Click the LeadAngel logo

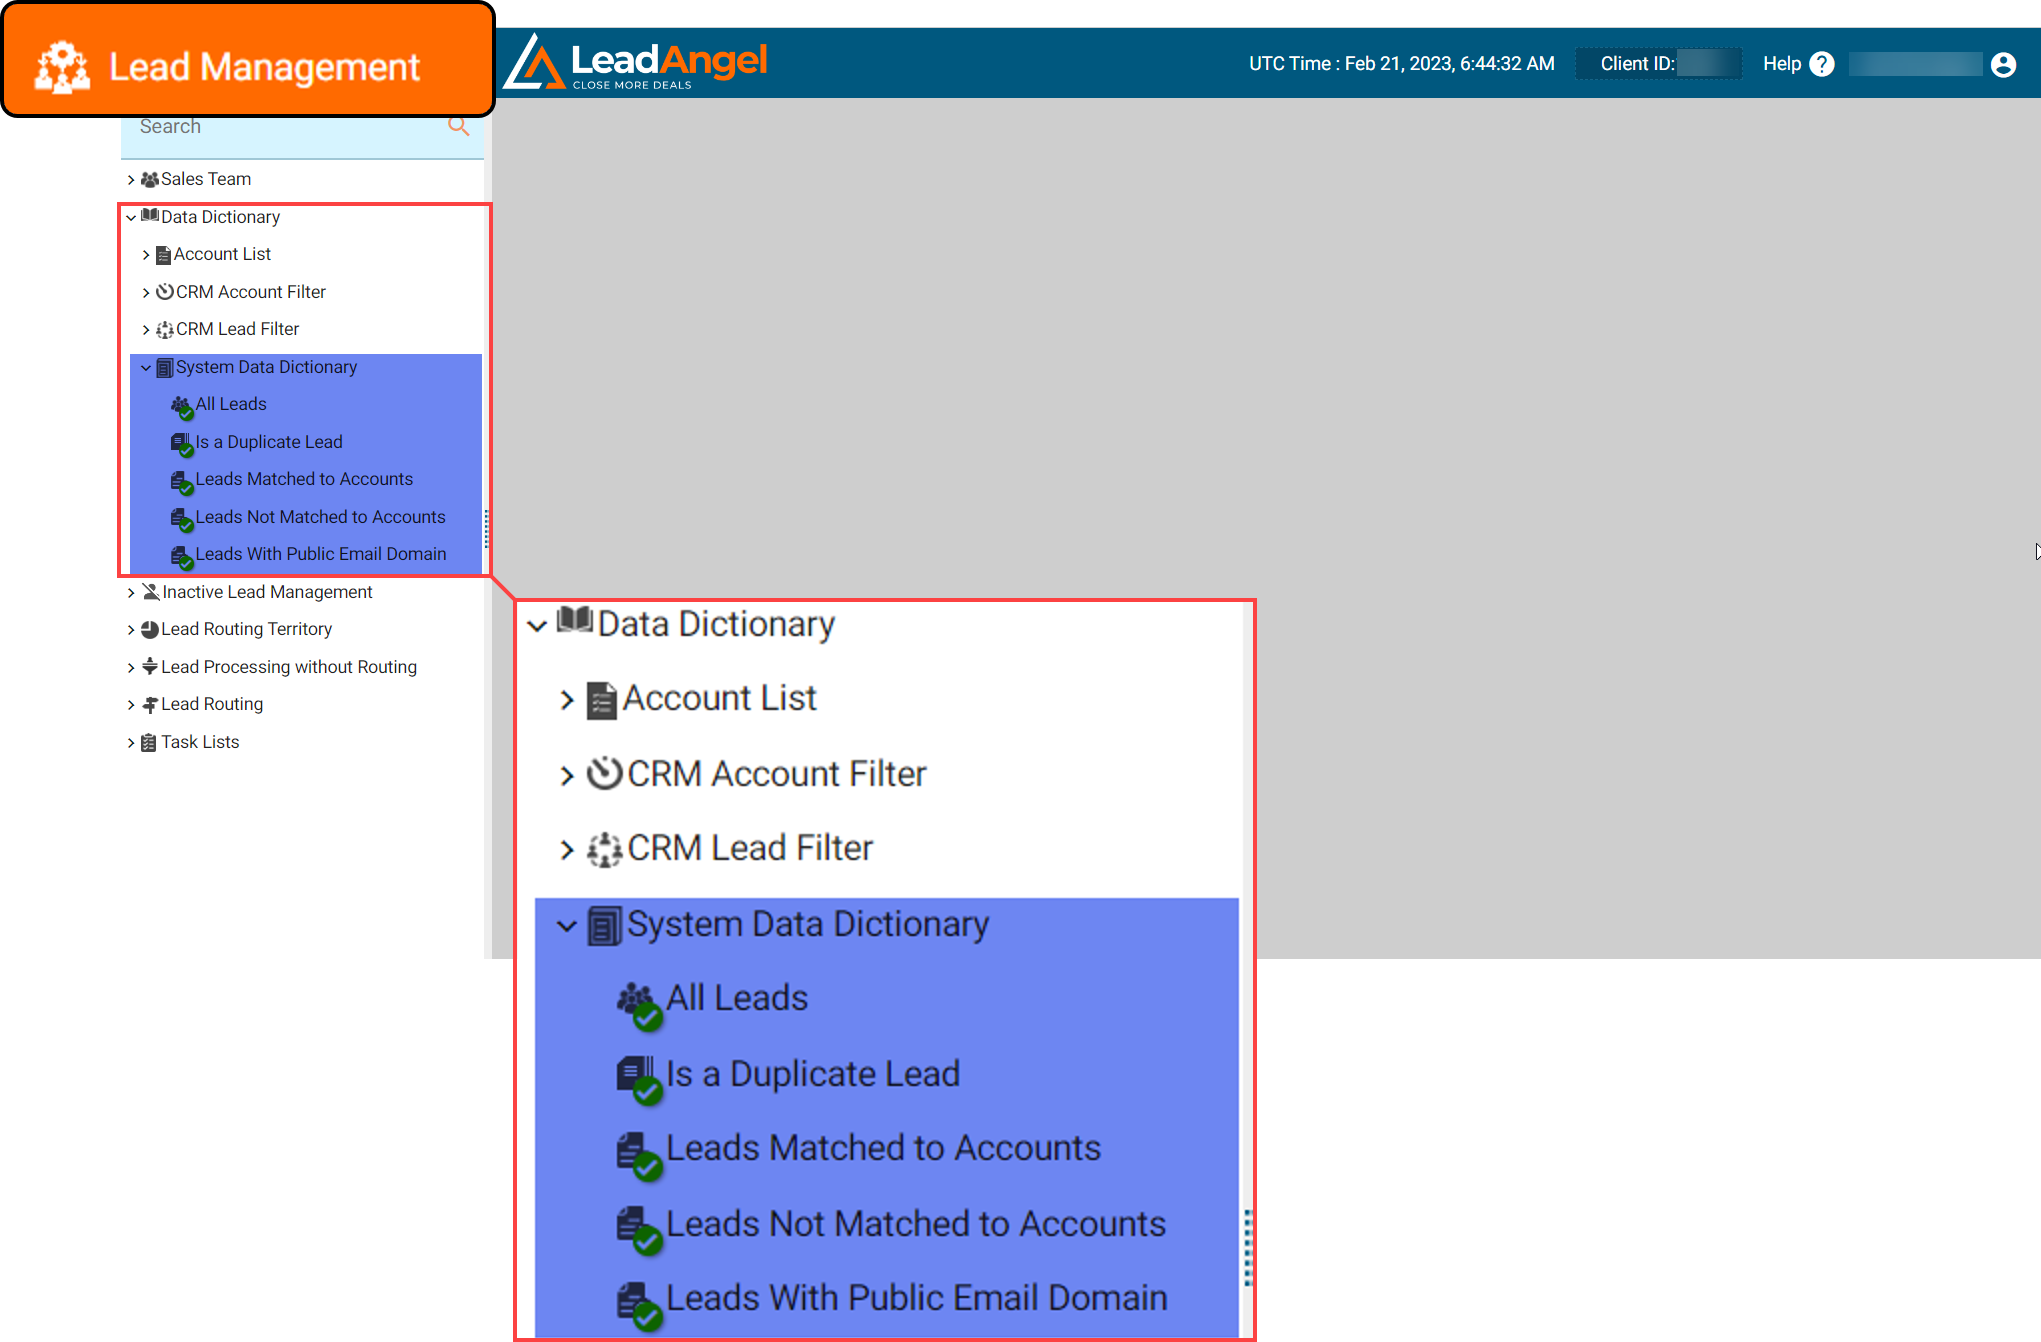pyautogui.click(x=636, y=63)
